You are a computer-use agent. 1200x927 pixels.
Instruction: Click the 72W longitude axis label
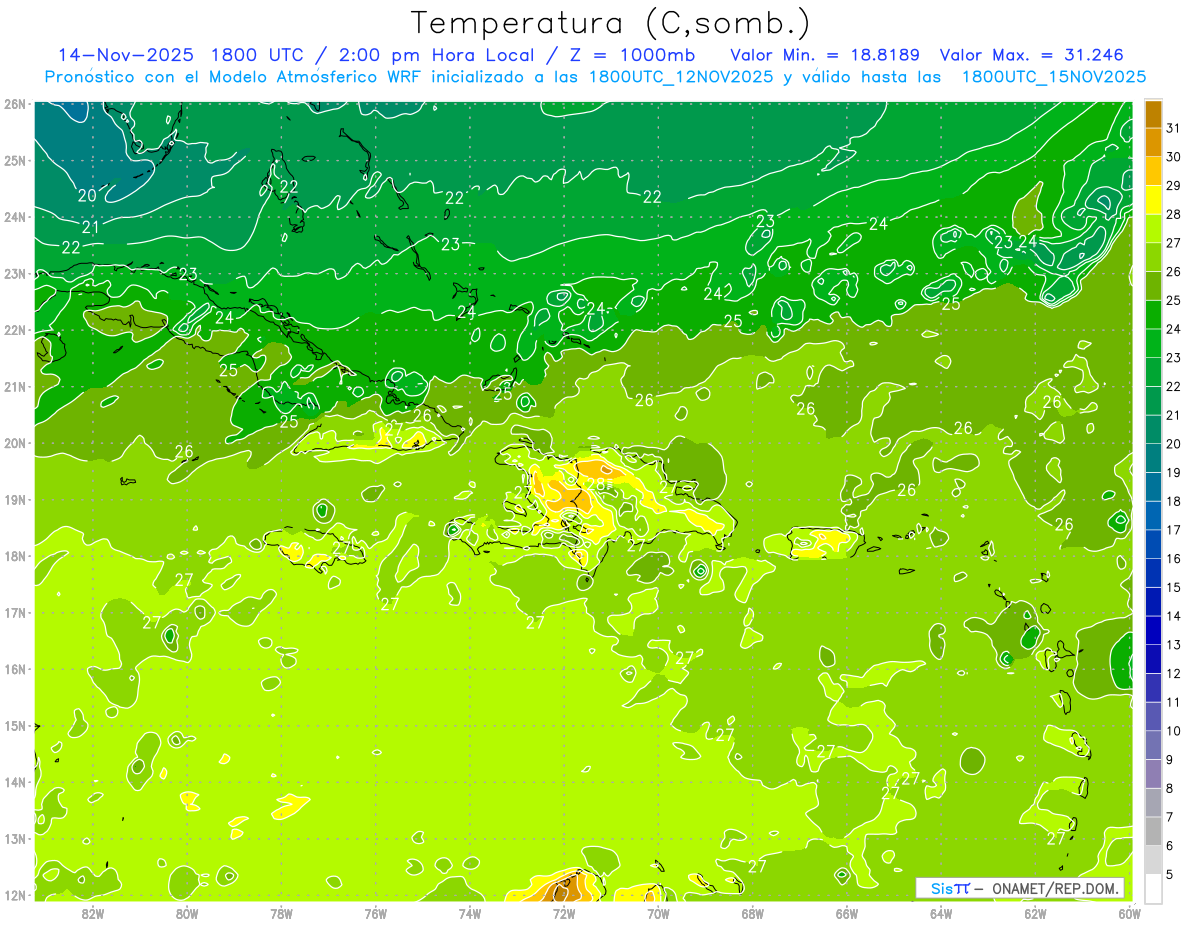click(564, 913)
